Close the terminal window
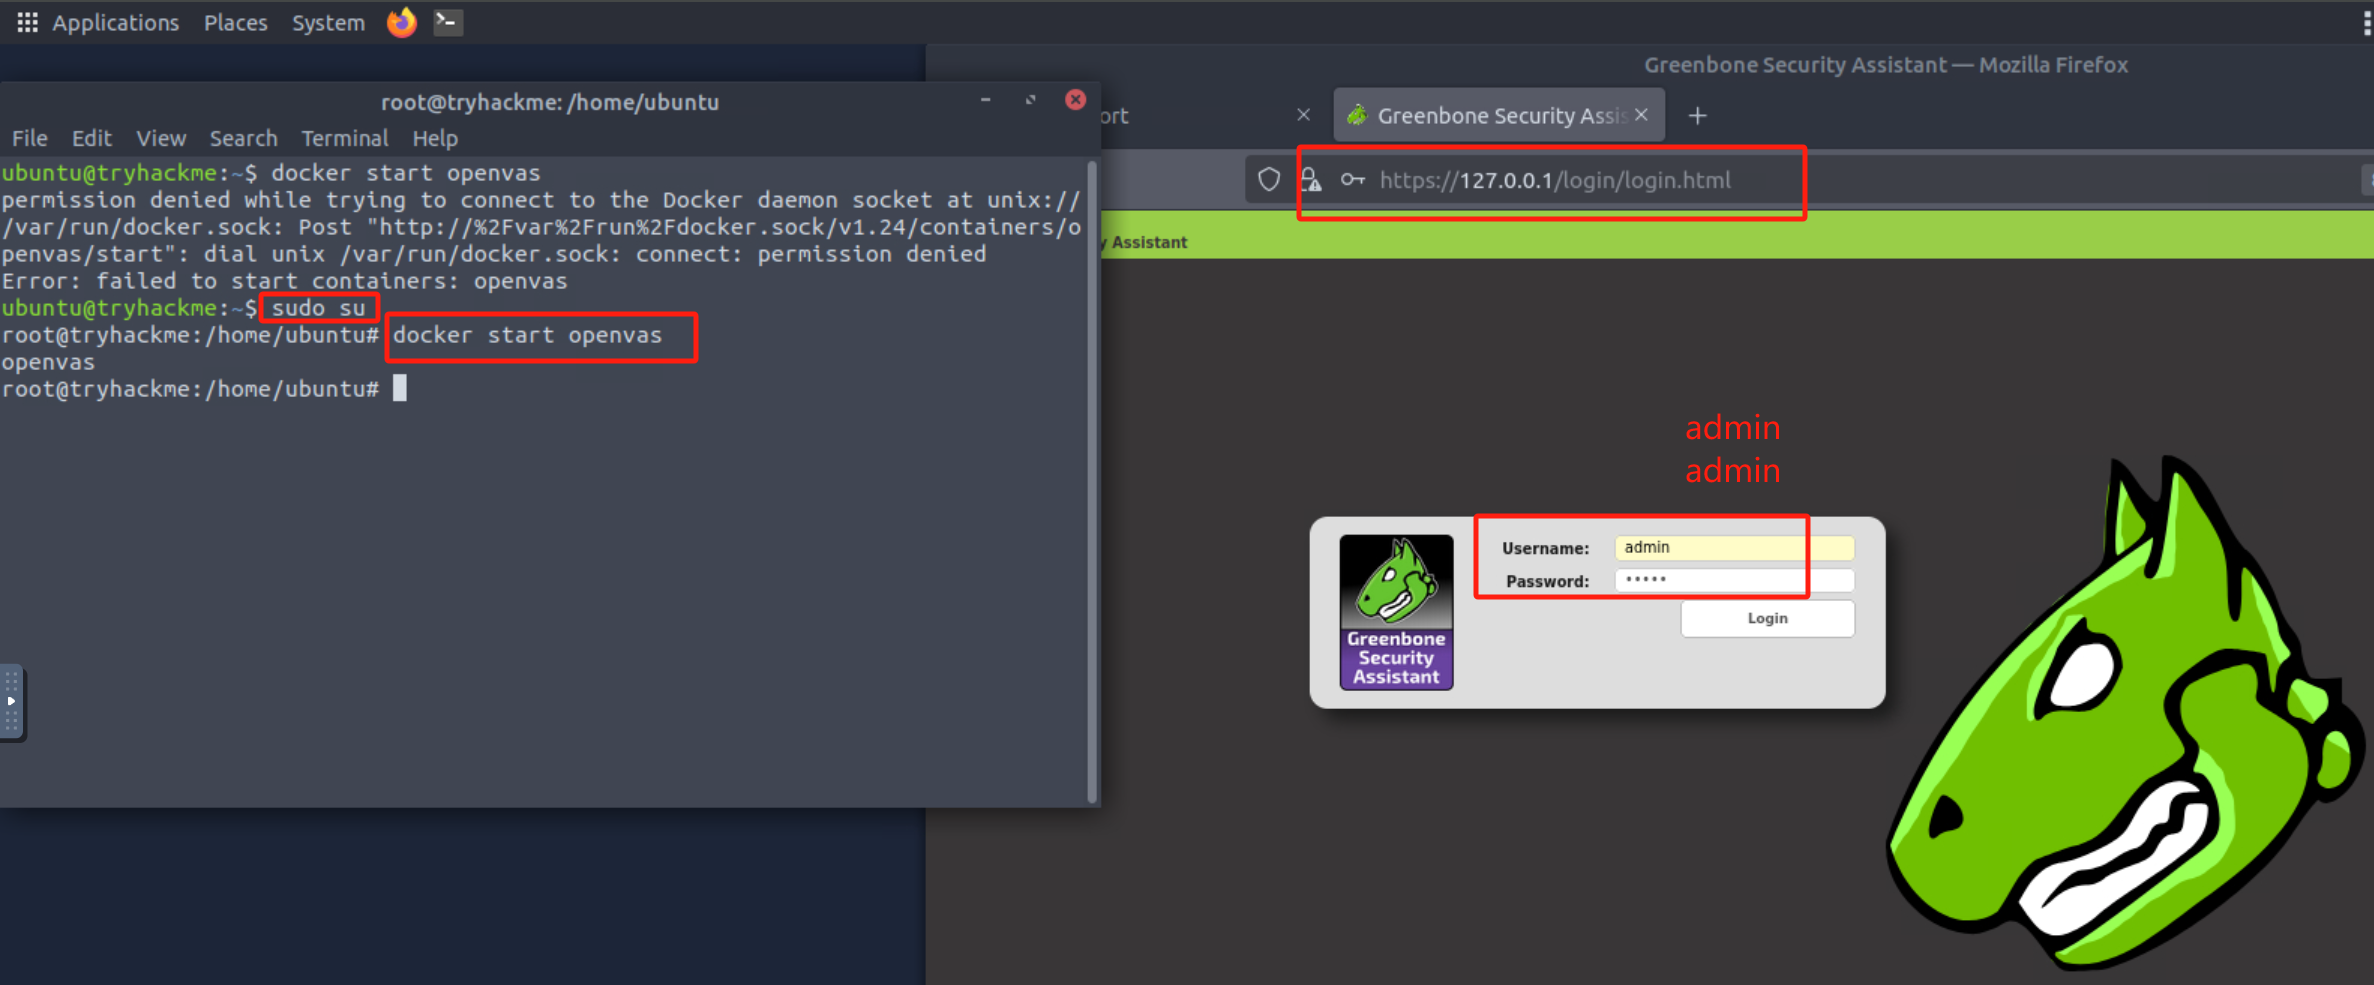The width and height of the screenshot is (2374, 985). [1075, 100]
